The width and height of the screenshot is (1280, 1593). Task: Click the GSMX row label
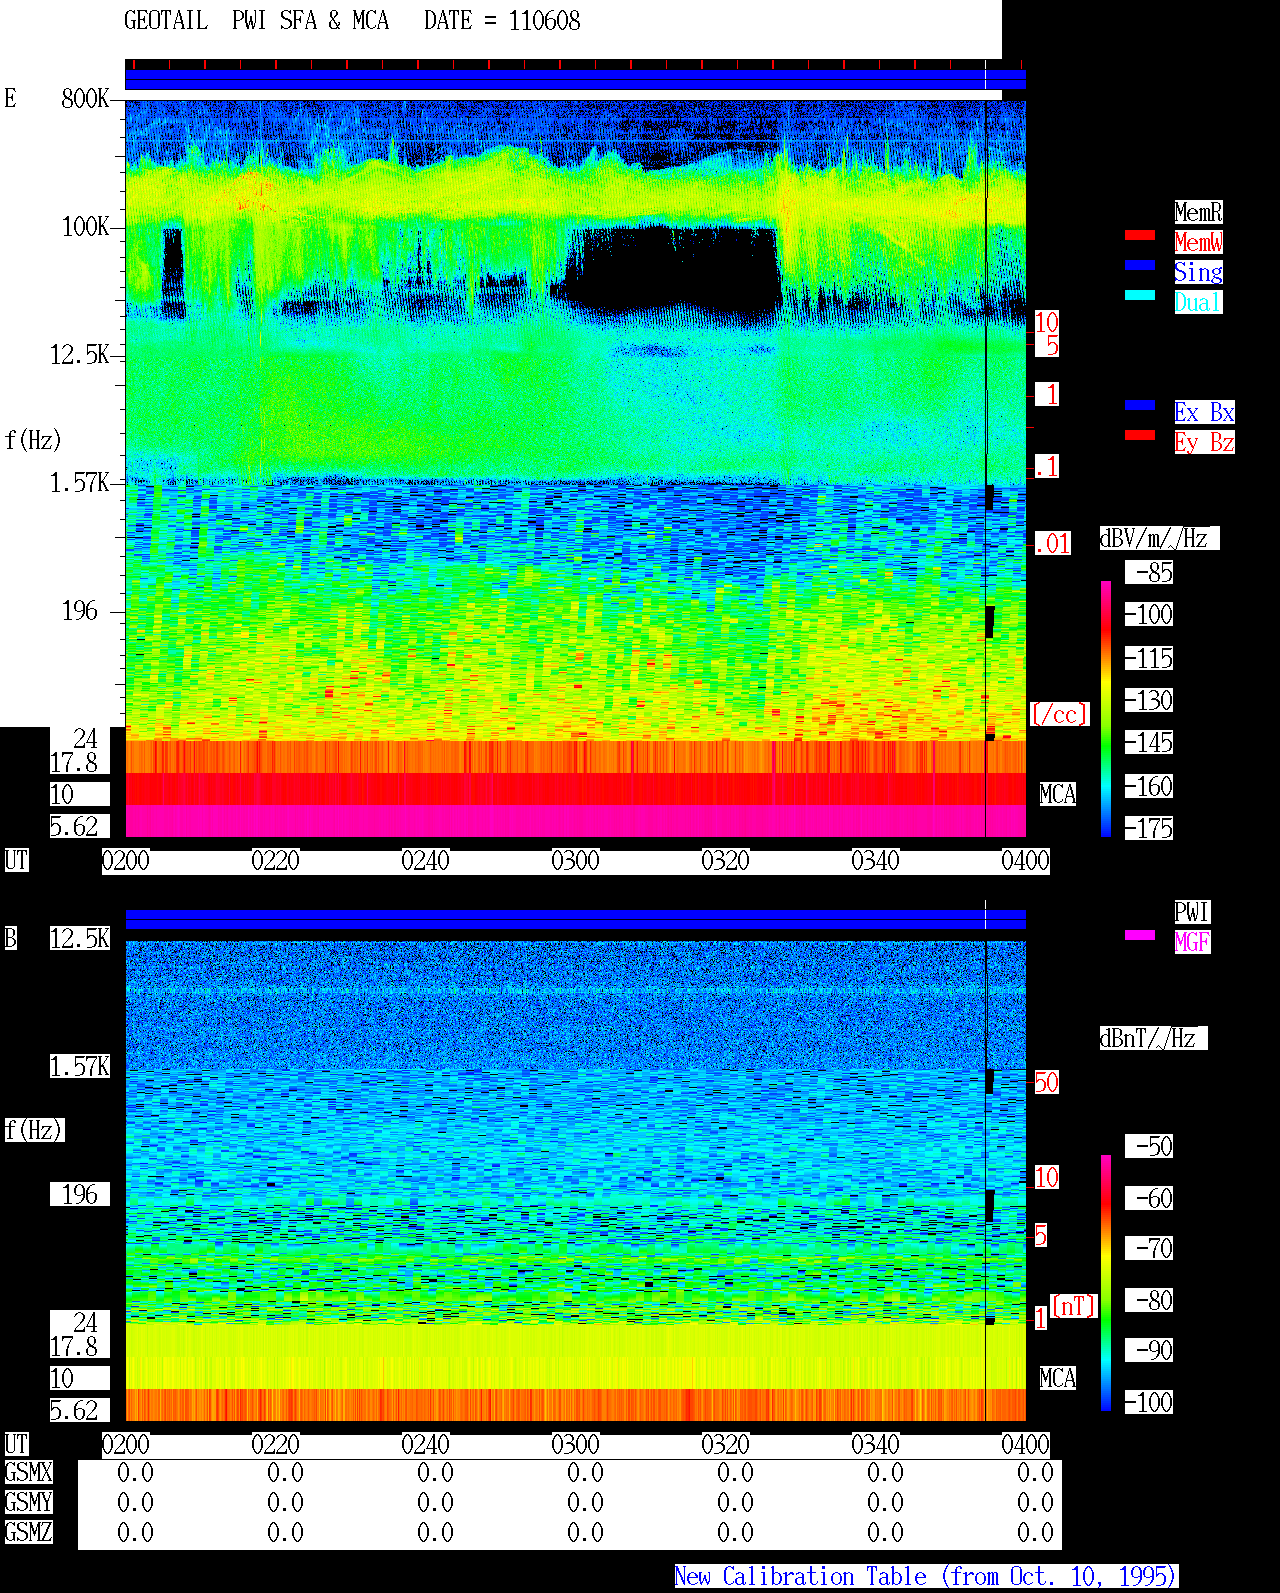click(29, 1472)
